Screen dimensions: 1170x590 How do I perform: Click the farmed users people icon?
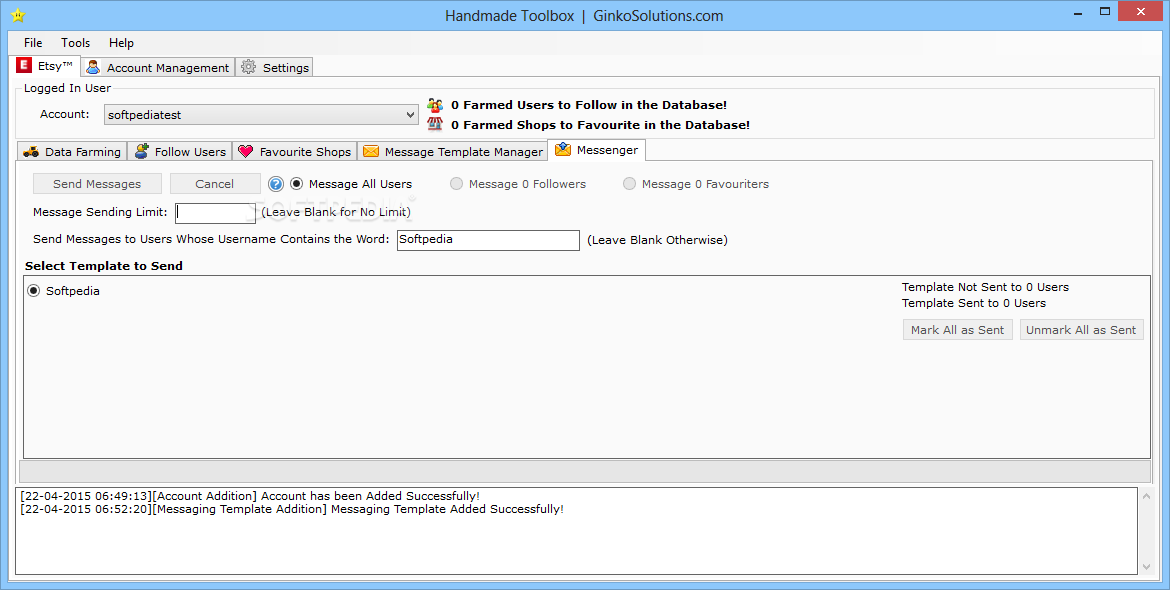point(435,105)
